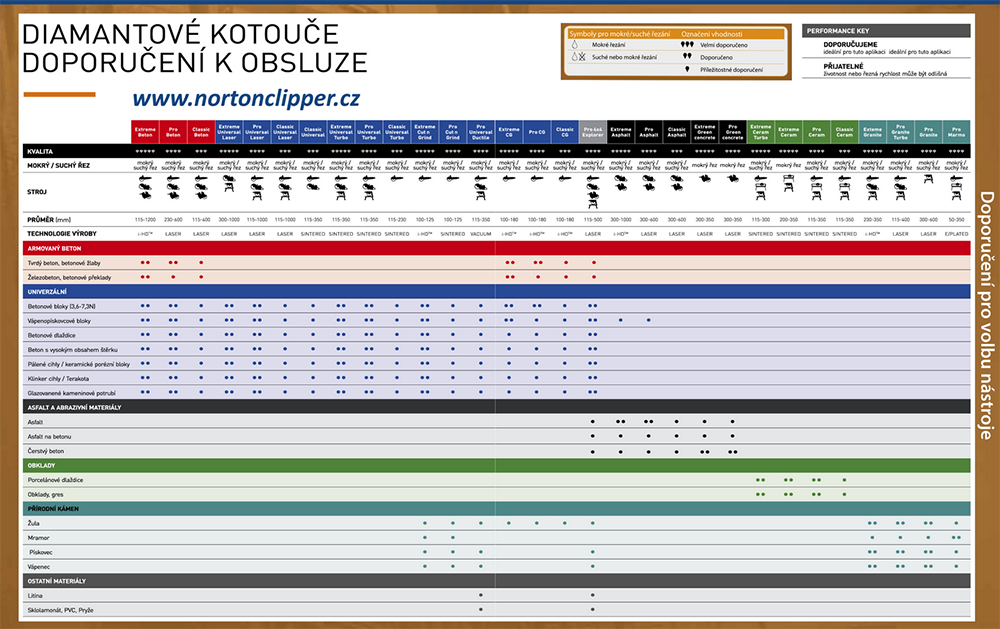1000x629 pixels.
Task: Click the single drop Příležitostné doporučení icon
Action: click(x=687, y=69)
